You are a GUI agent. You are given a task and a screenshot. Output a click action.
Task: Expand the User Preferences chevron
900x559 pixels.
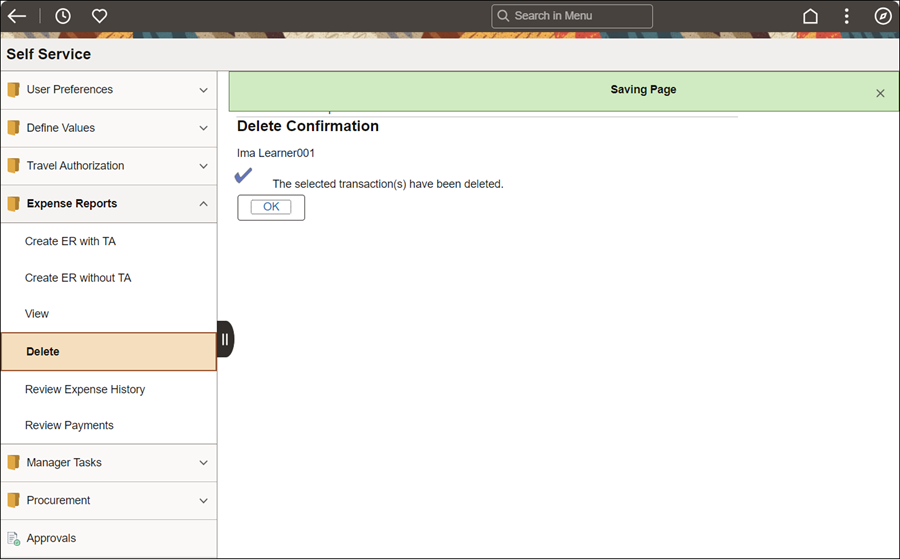click(203, 90)
